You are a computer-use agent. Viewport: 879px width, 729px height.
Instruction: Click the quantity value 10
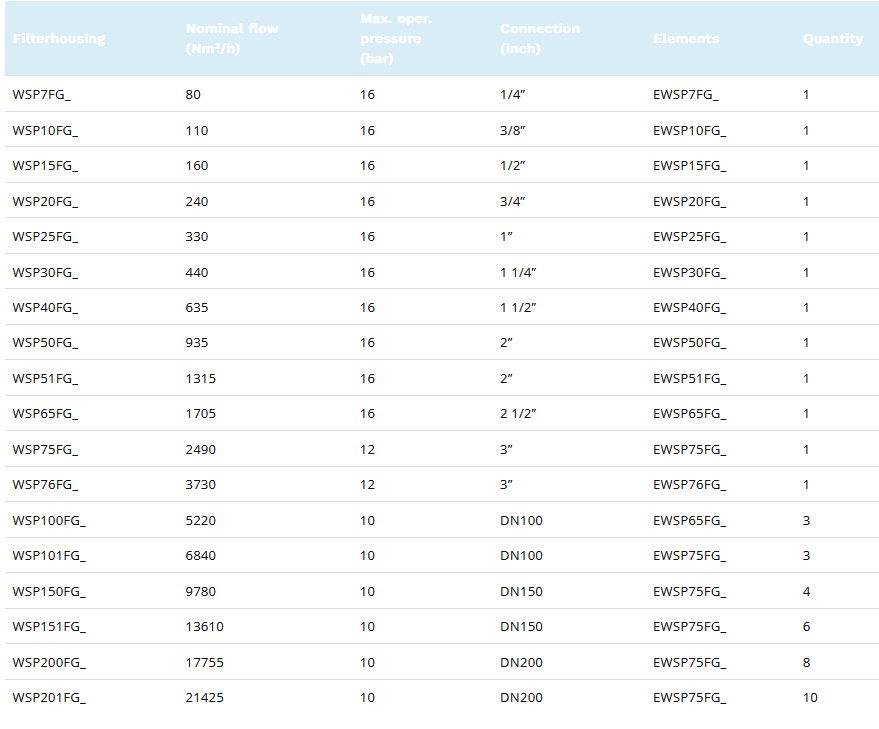(x=810, y=697)
